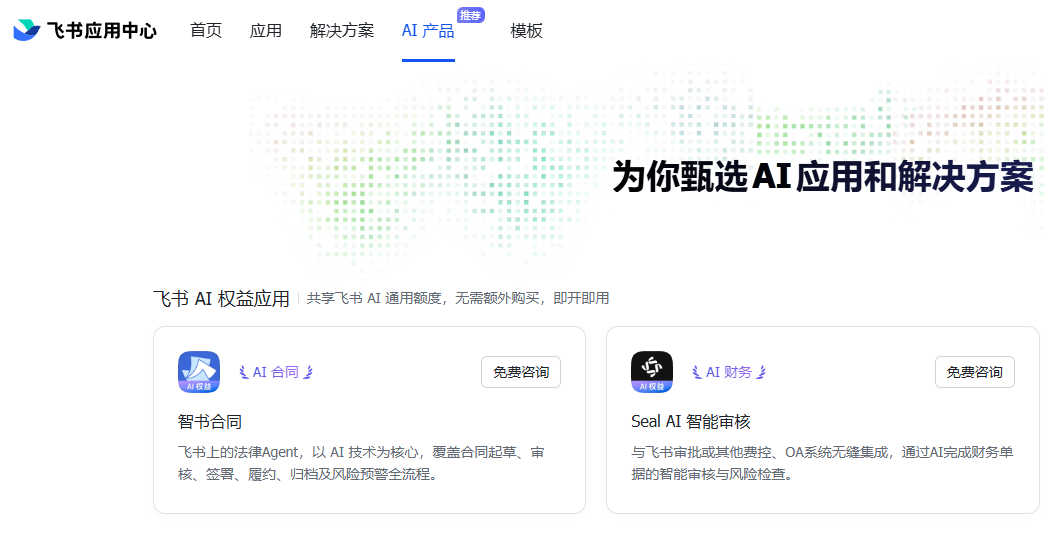Click the AI 合同 laurel tag
Image resolution: width=1047 pixels, height=557 pixels.
point(276,372)
